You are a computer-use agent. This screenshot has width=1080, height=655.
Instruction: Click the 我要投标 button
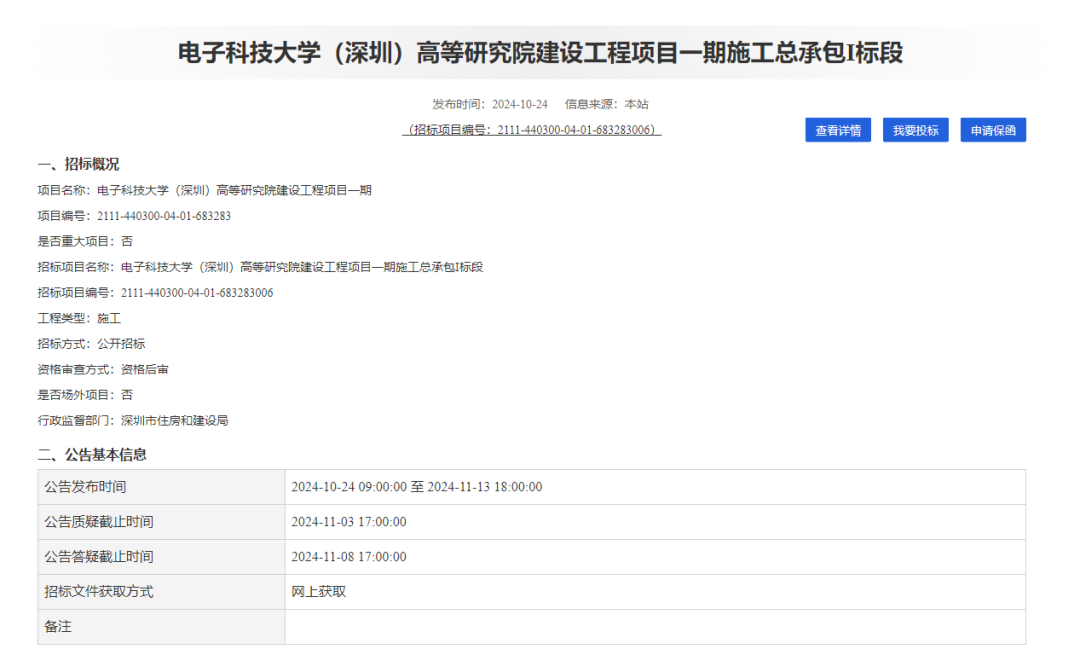click(915, 130)
